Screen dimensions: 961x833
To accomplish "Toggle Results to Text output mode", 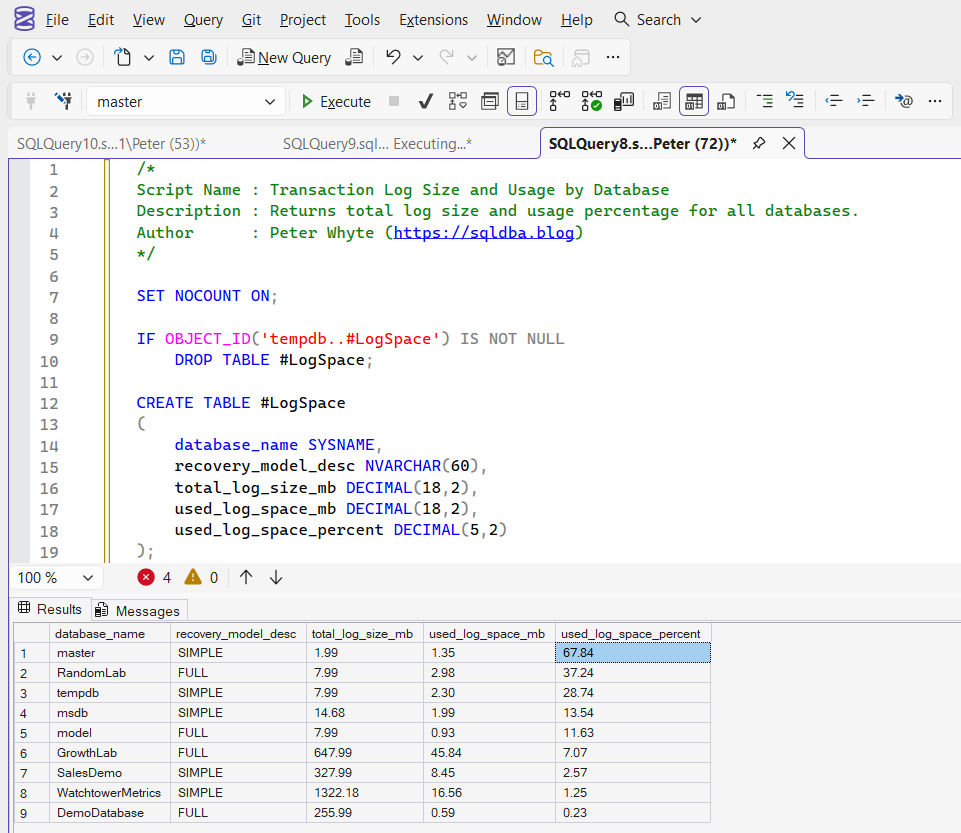I will (x=662, y=101).
